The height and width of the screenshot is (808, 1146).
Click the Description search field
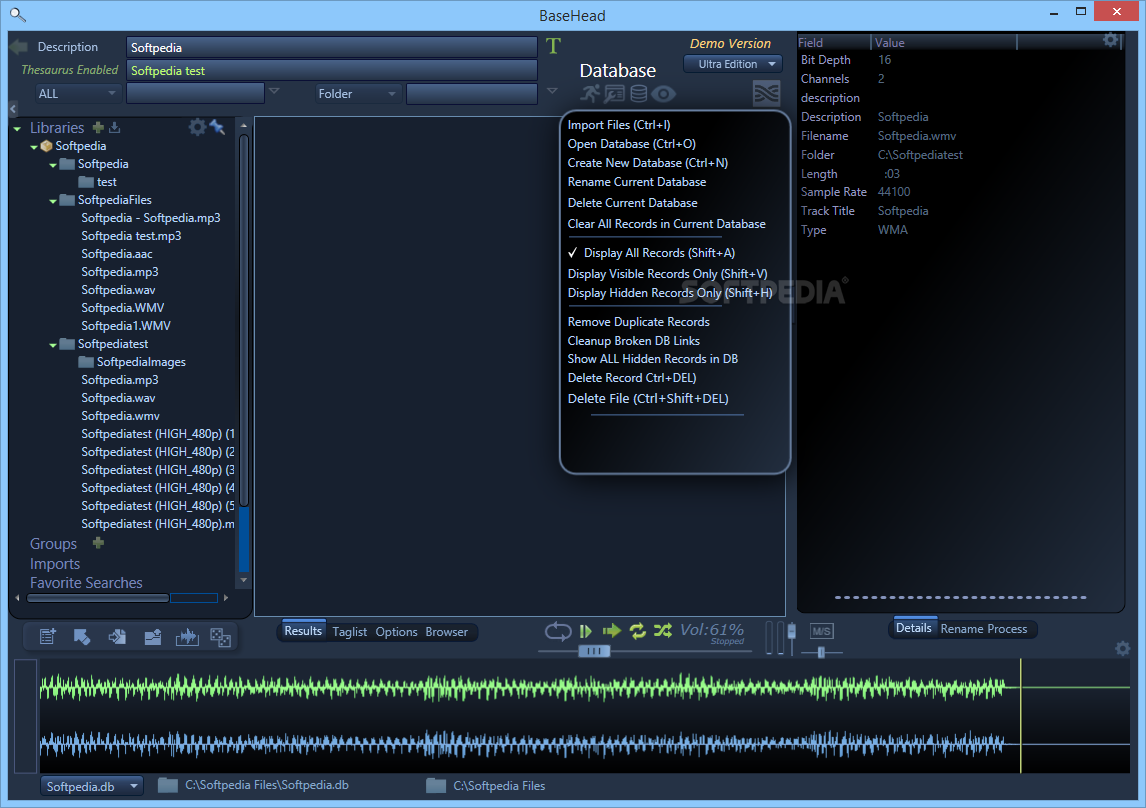click(332, 47)
